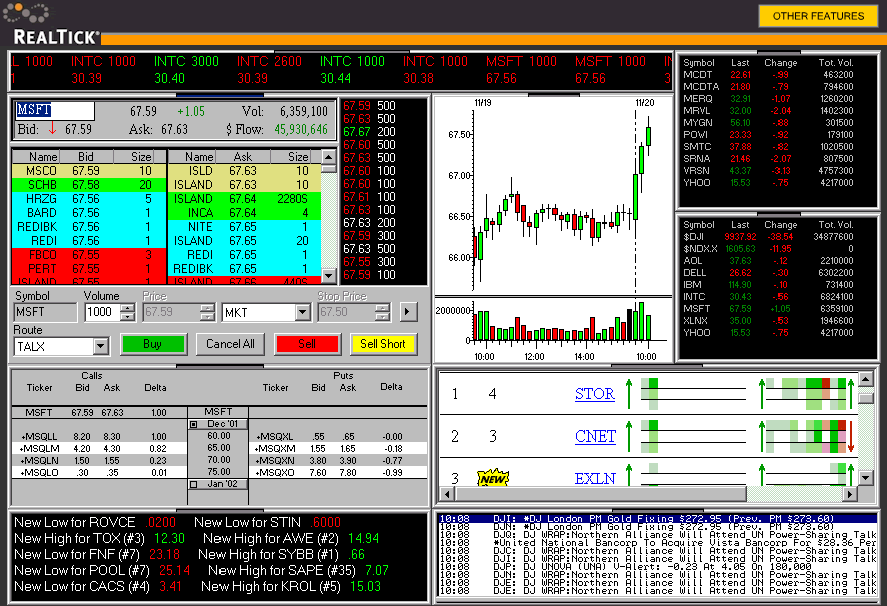
Task: Select the MSQXO put option row
Action: [338, 472]
